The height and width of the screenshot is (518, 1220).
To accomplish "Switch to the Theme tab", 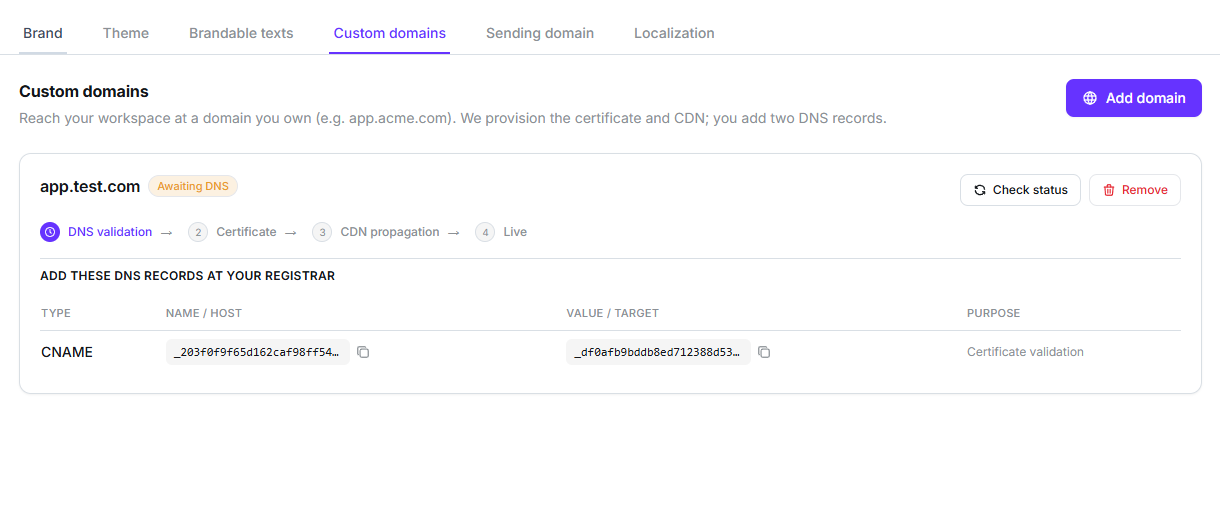I will 126,33.
